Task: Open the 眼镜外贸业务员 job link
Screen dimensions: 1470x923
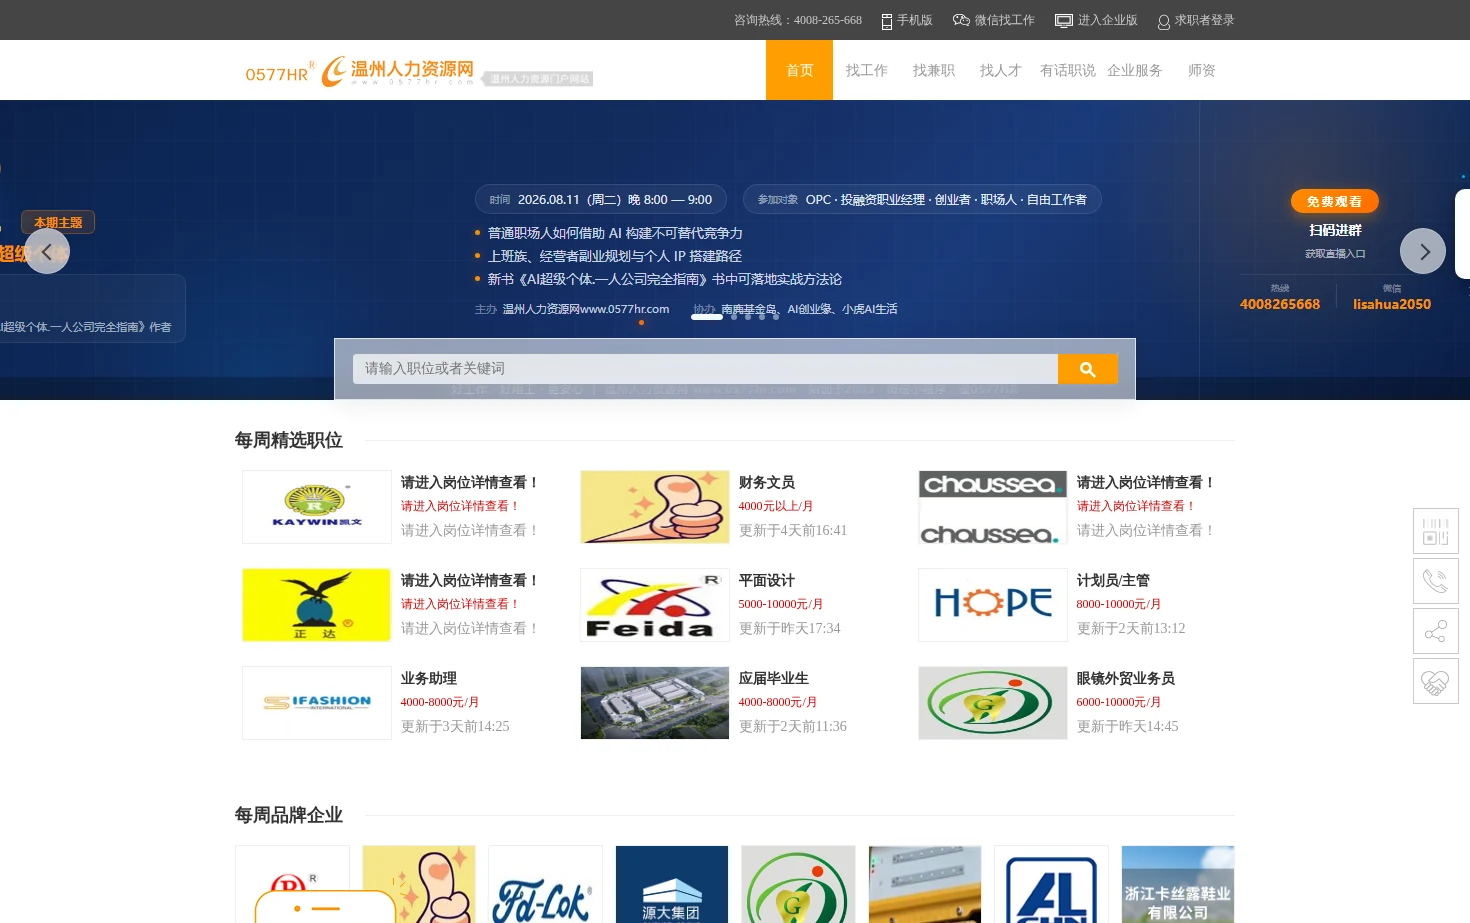Action: [x=1125, y=679]
